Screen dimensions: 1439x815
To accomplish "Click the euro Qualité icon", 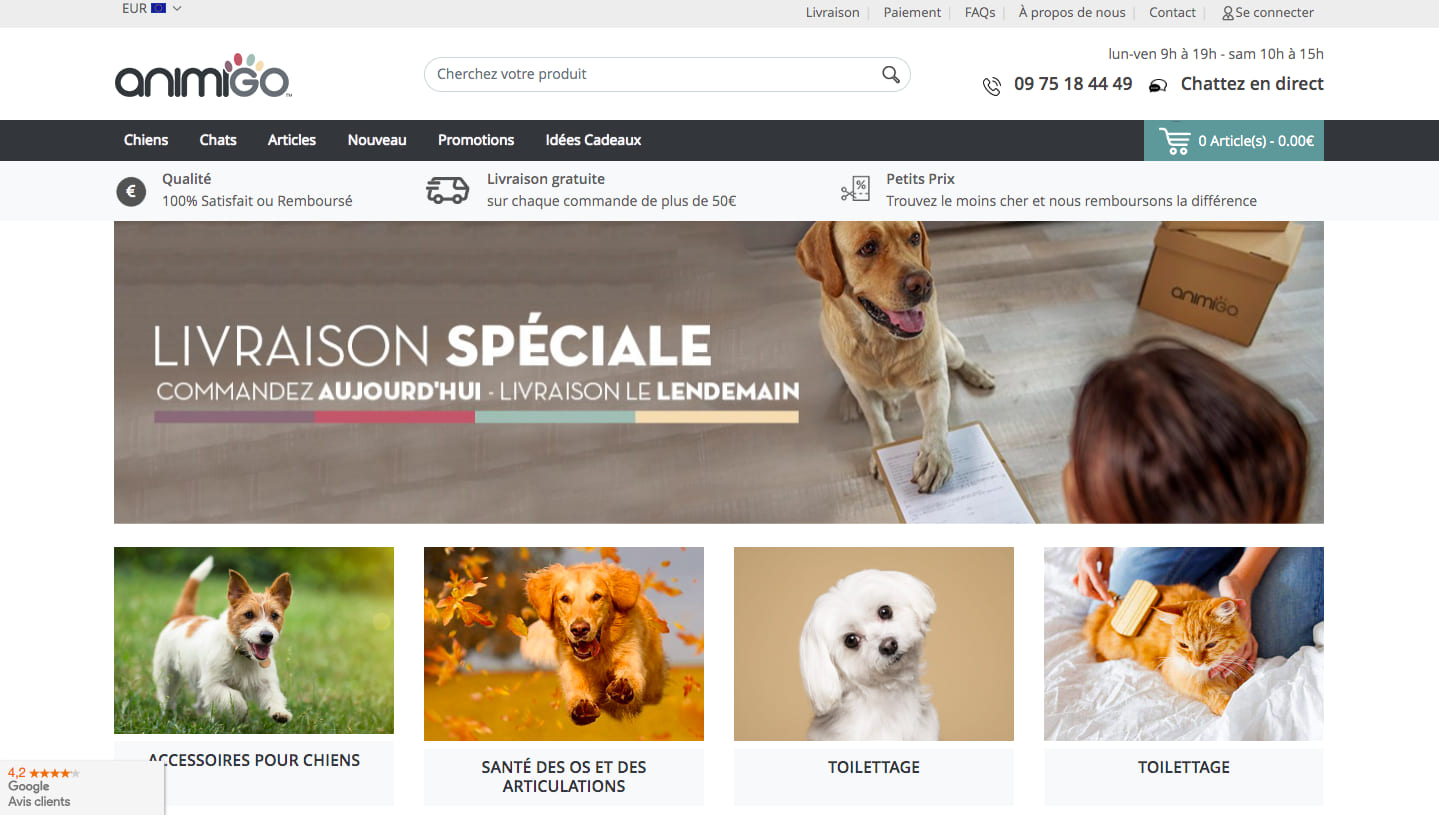I will [131, 191].
